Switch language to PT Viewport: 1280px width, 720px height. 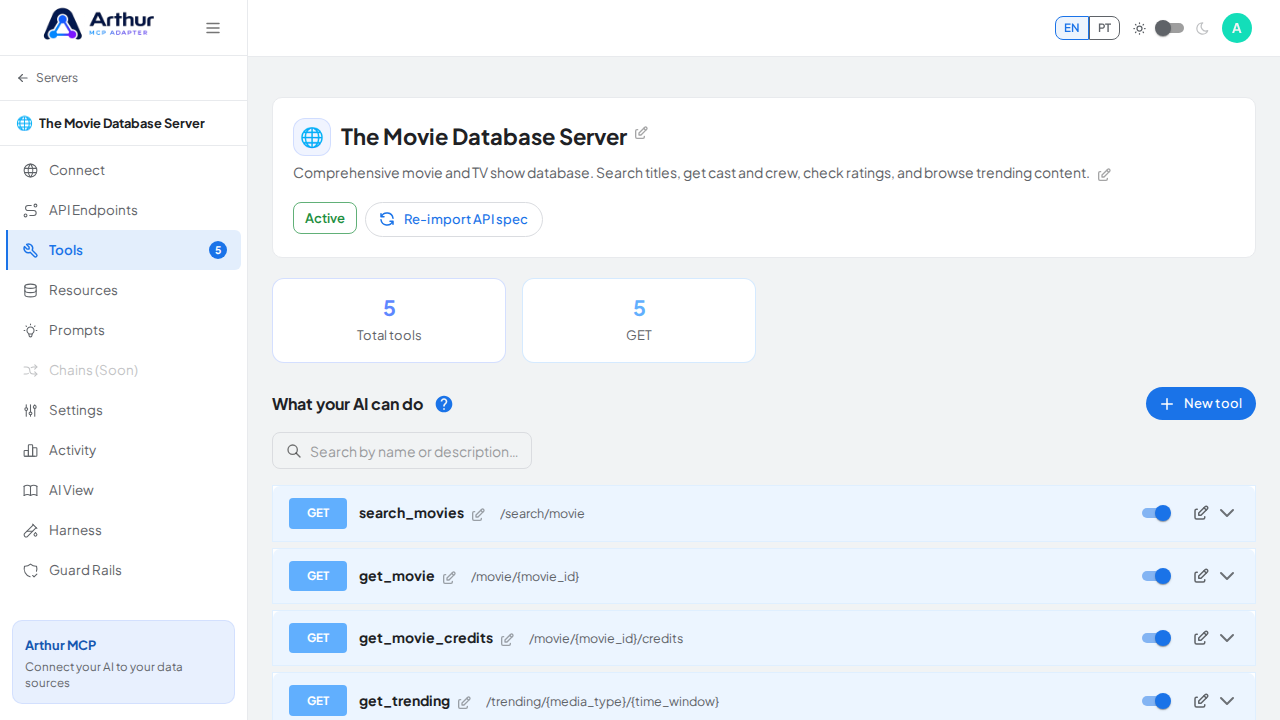1104,28
